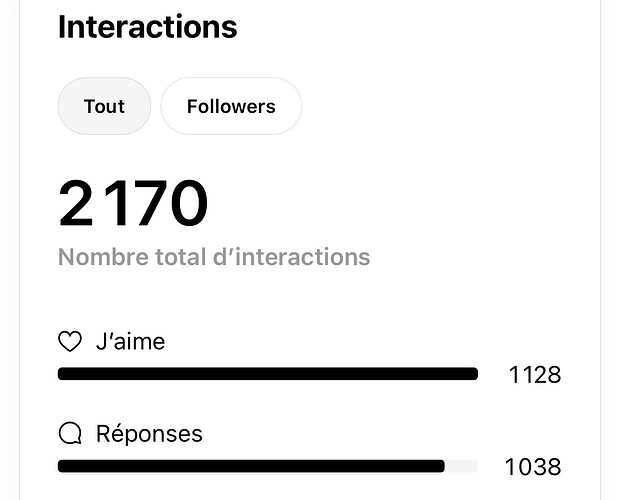Click the J'aime progress bar

pyautogui.click(x=268, y=374)
